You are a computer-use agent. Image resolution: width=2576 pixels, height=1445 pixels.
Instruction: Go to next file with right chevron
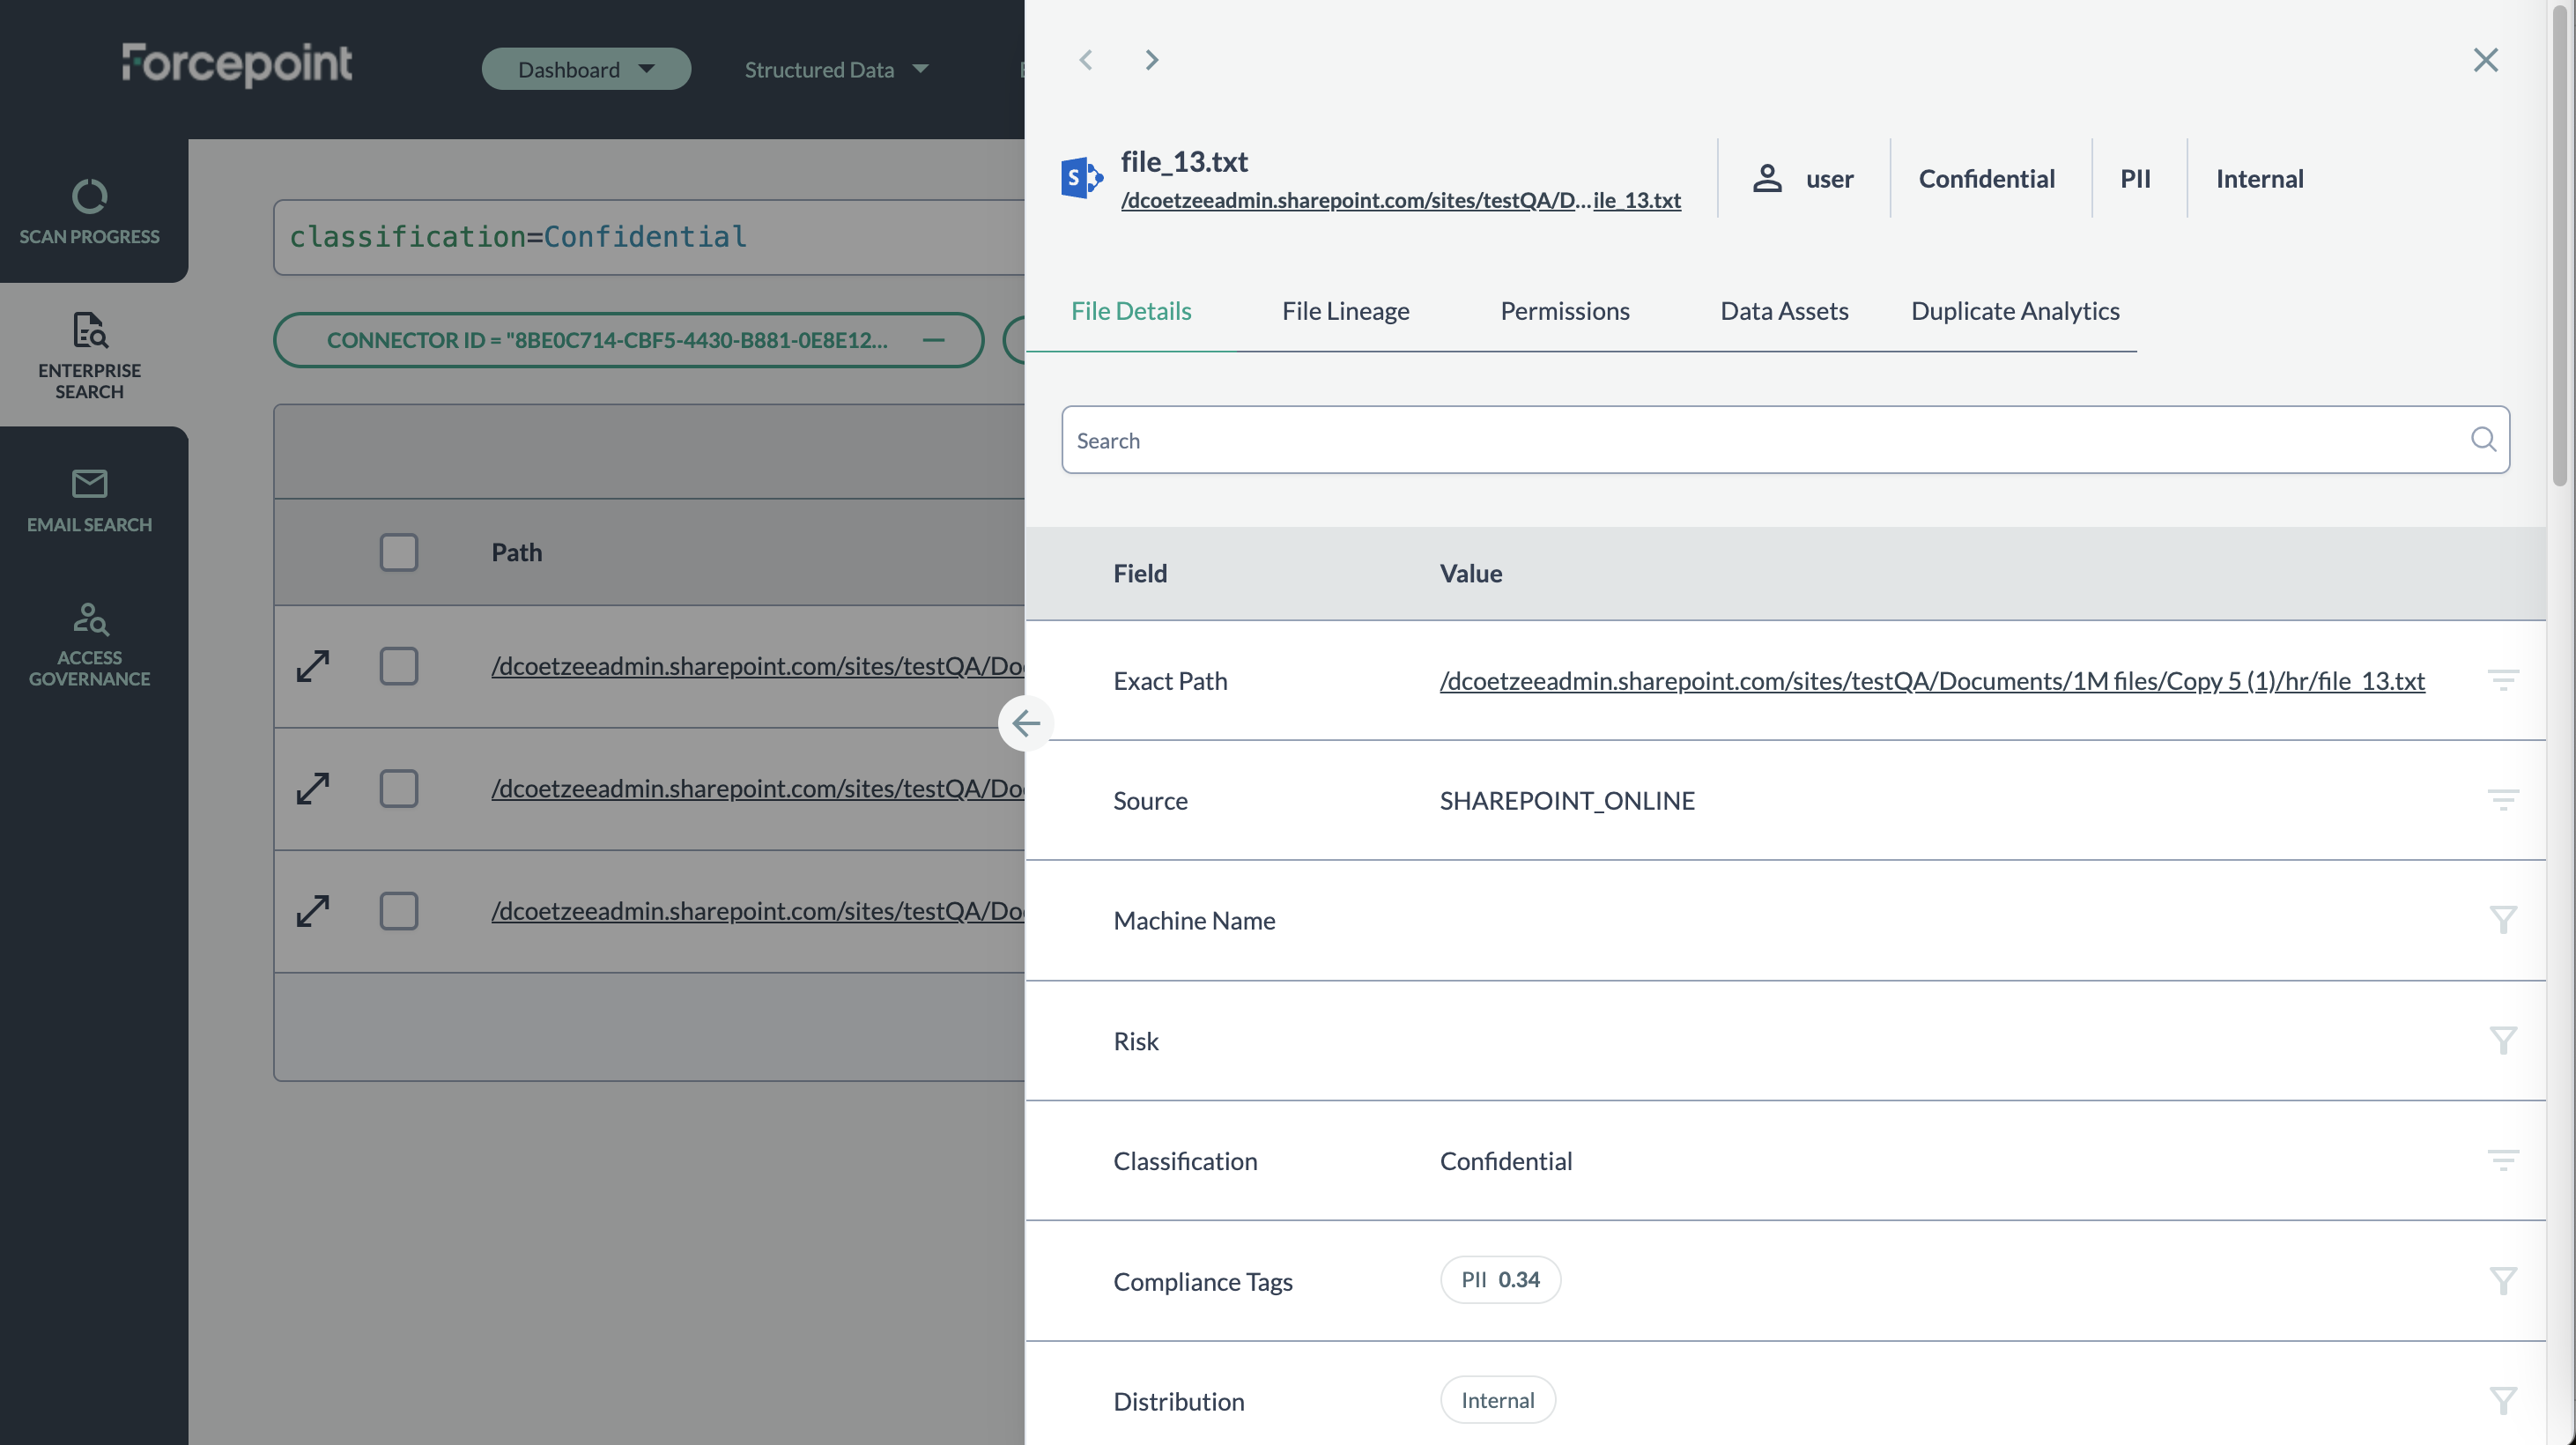pos(1151,60)
